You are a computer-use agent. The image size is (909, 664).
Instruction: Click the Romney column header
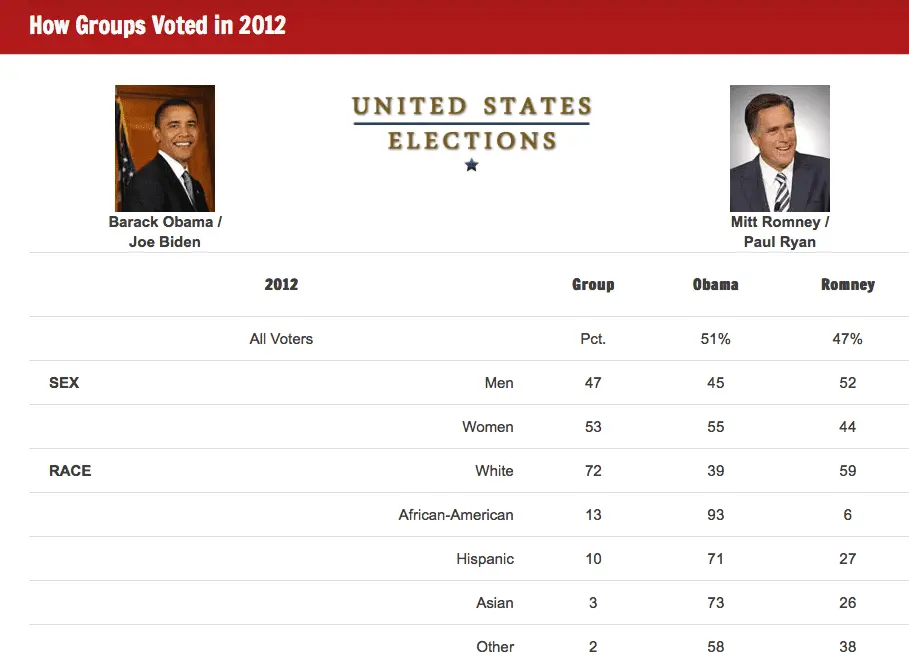coord(848,284)
